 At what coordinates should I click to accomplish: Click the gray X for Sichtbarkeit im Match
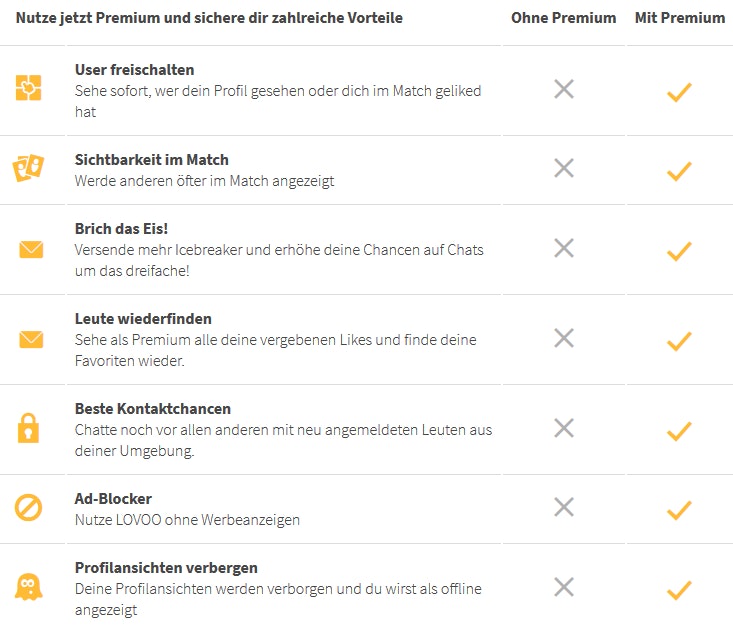tap(564, 168)
